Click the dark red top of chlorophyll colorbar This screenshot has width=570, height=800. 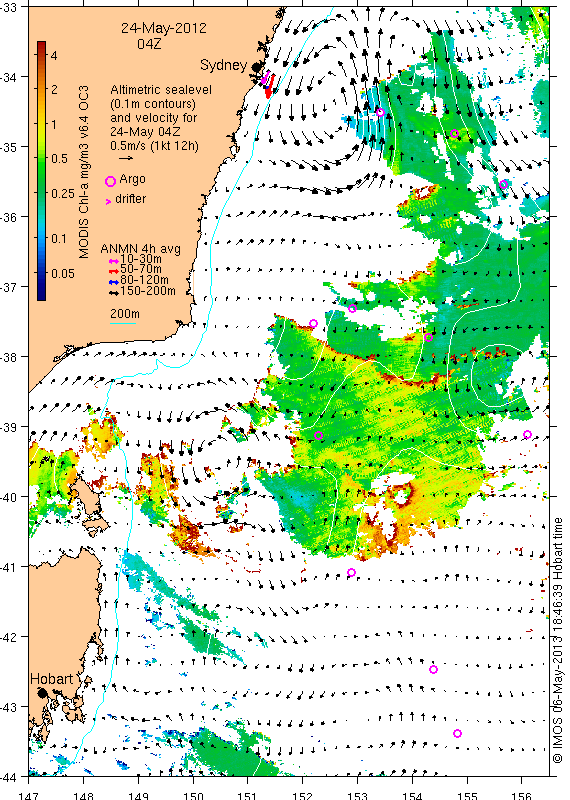click(x=41, y=46)
